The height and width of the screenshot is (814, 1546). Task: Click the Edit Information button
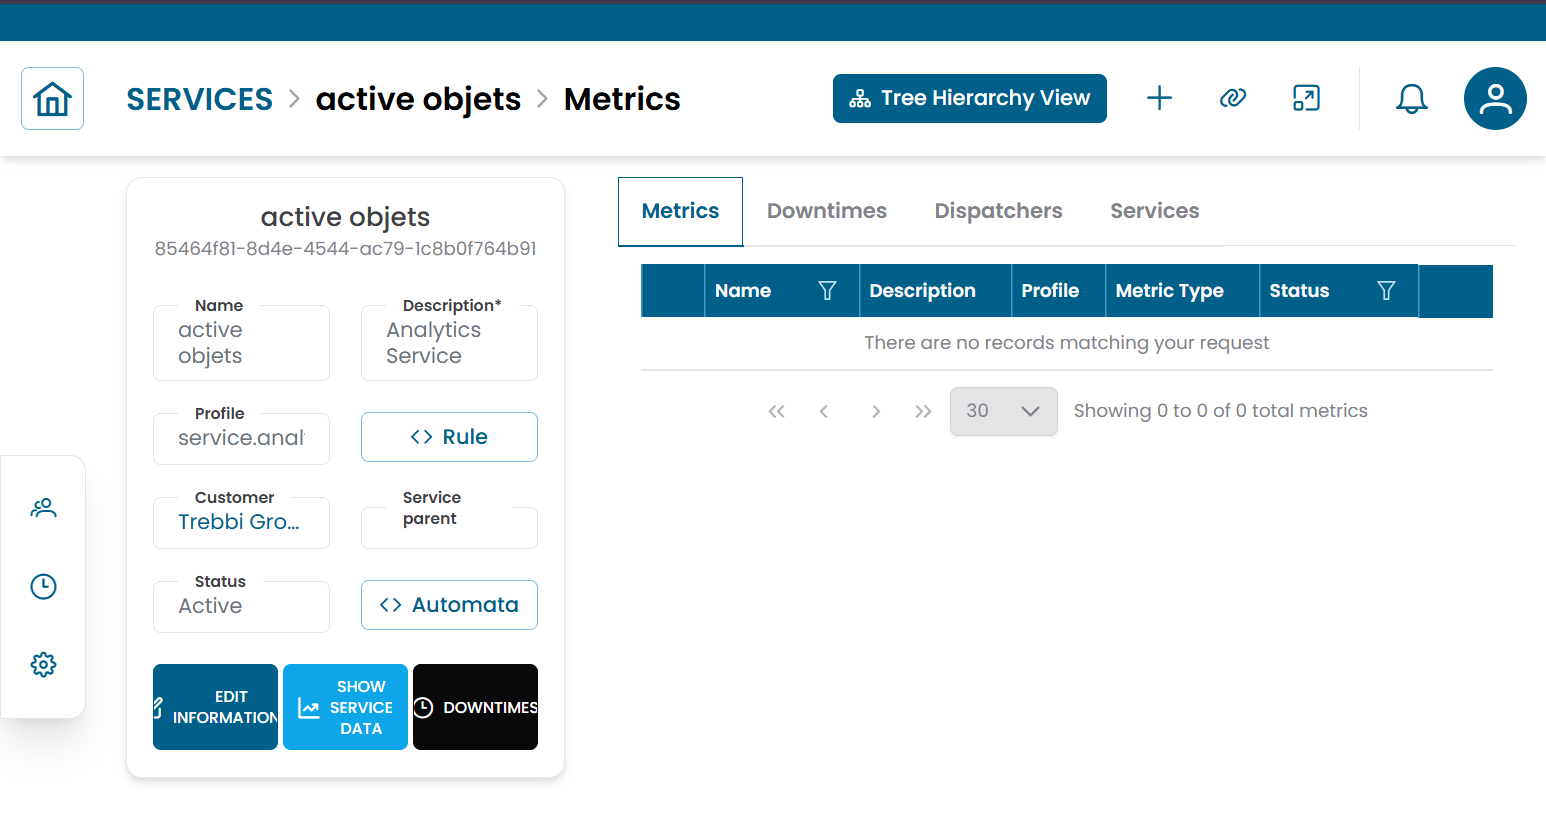click(215, 707)
